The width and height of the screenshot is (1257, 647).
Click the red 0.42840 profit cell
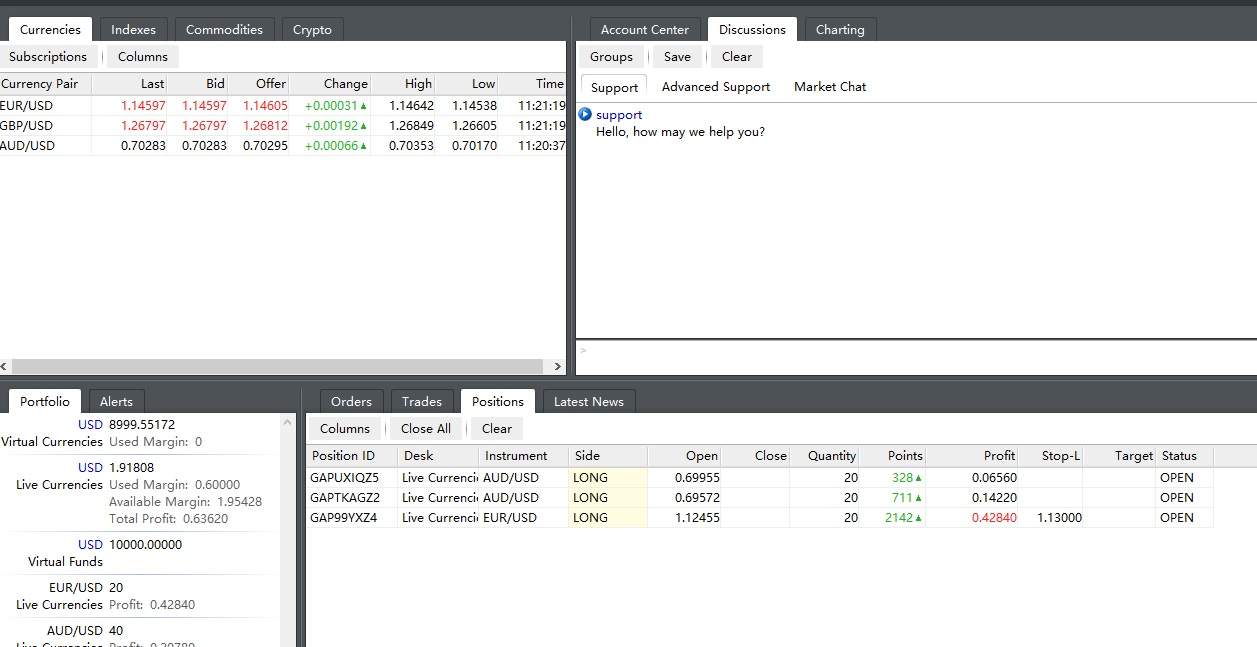coord(994,517)
